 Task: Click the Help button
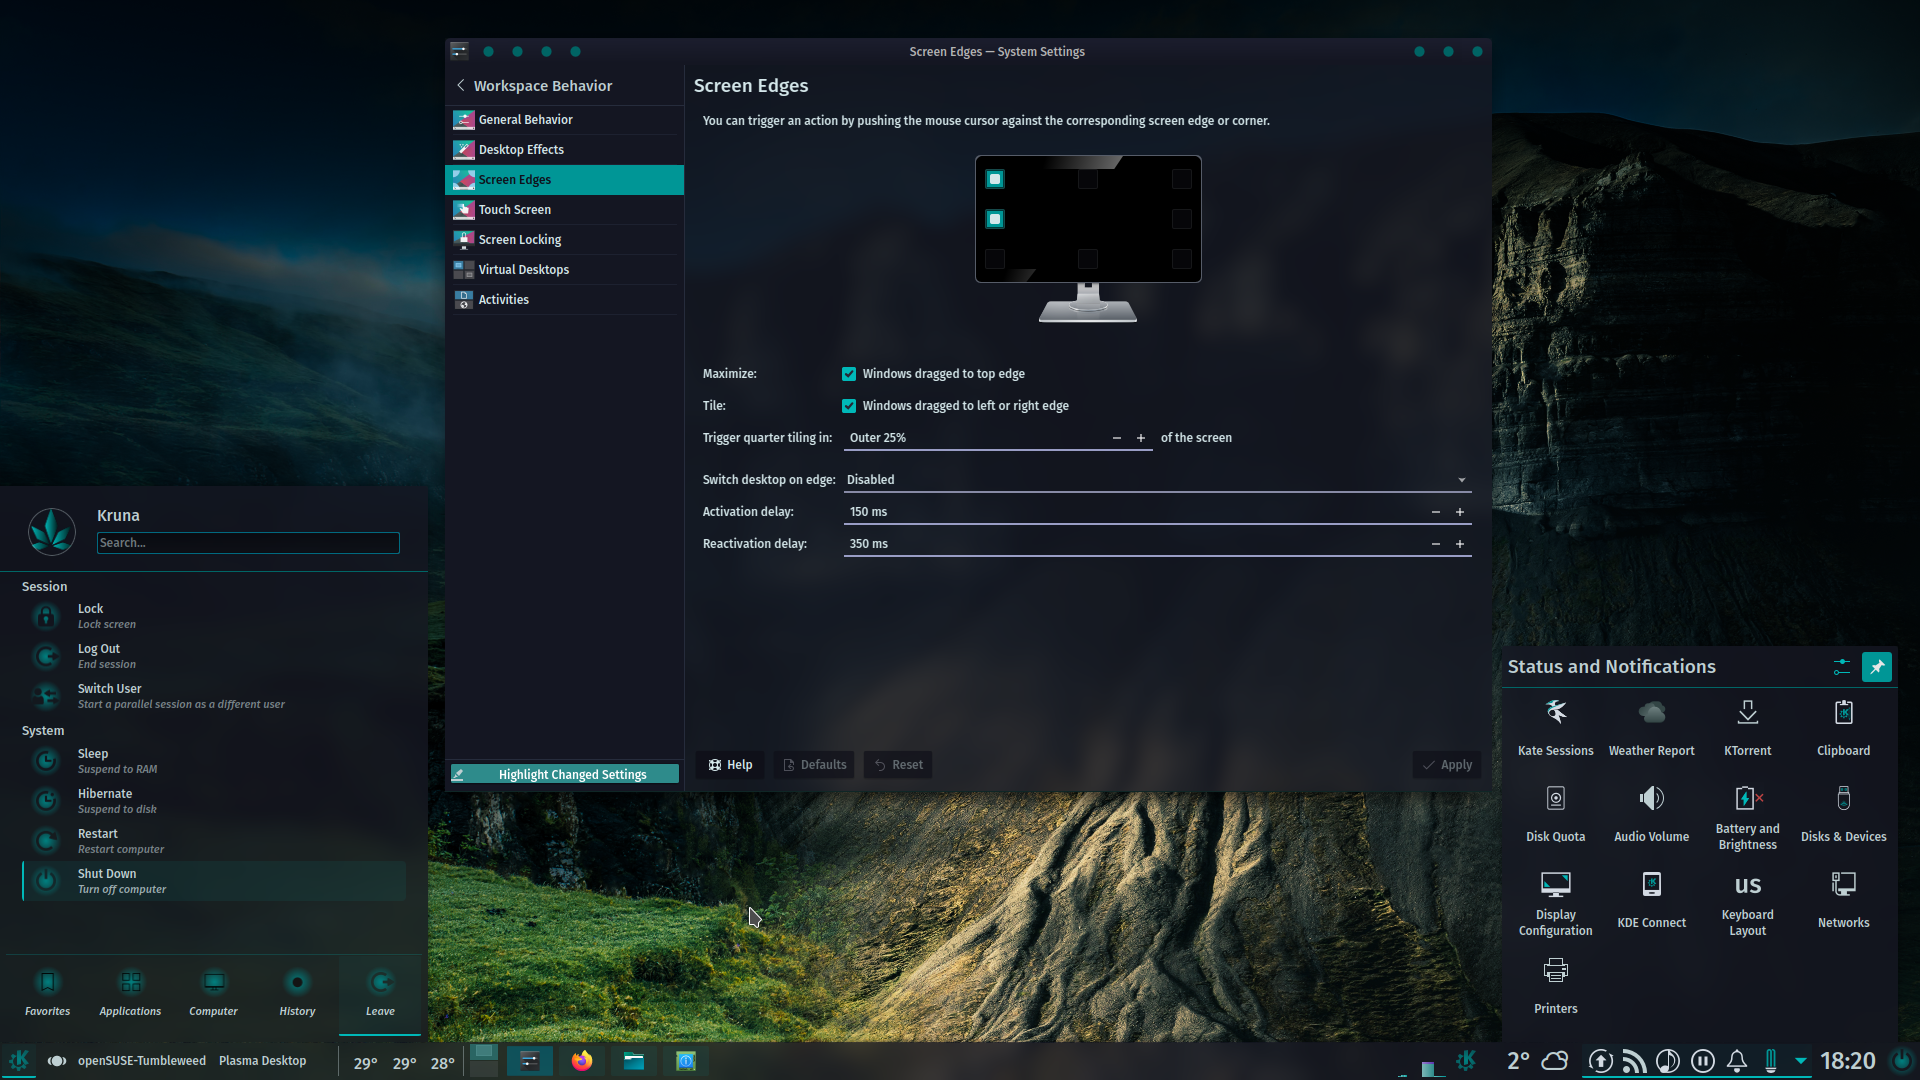(x=730, y=765)
